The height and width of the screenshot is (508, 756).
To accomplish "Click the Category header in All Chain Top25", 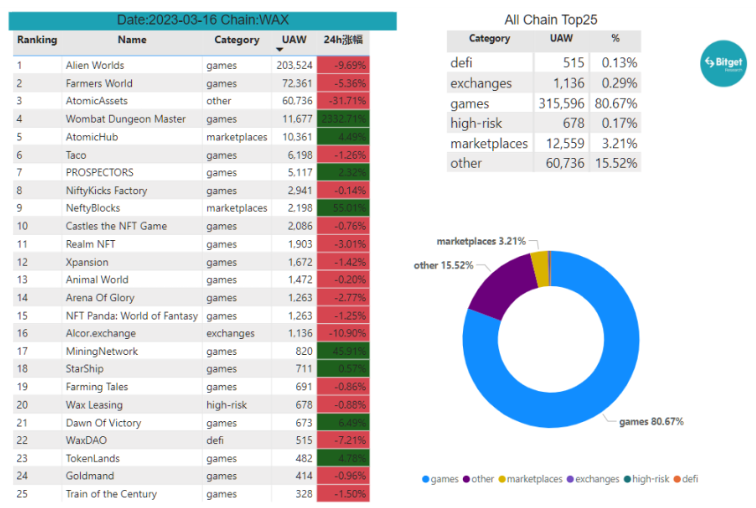I will point(489,39).
